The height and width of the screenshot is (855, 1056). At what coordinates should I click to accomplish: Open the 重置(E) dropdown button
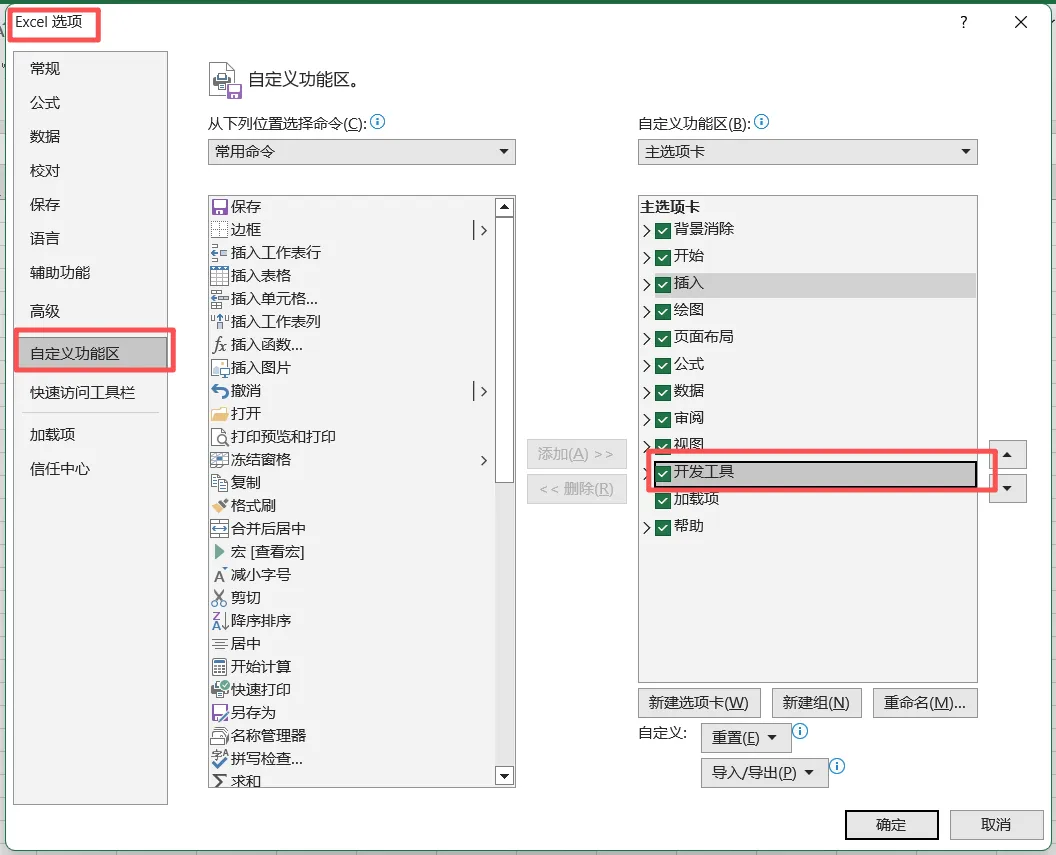point(746,738)
